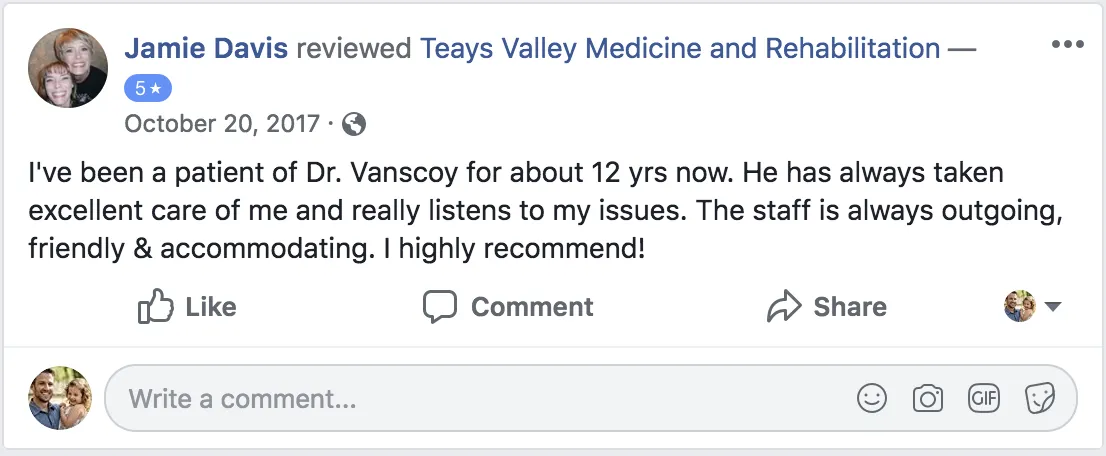Open Jamie Davis's profile name link
This screenshot has width=1106, height=456.
click(207, 48)
